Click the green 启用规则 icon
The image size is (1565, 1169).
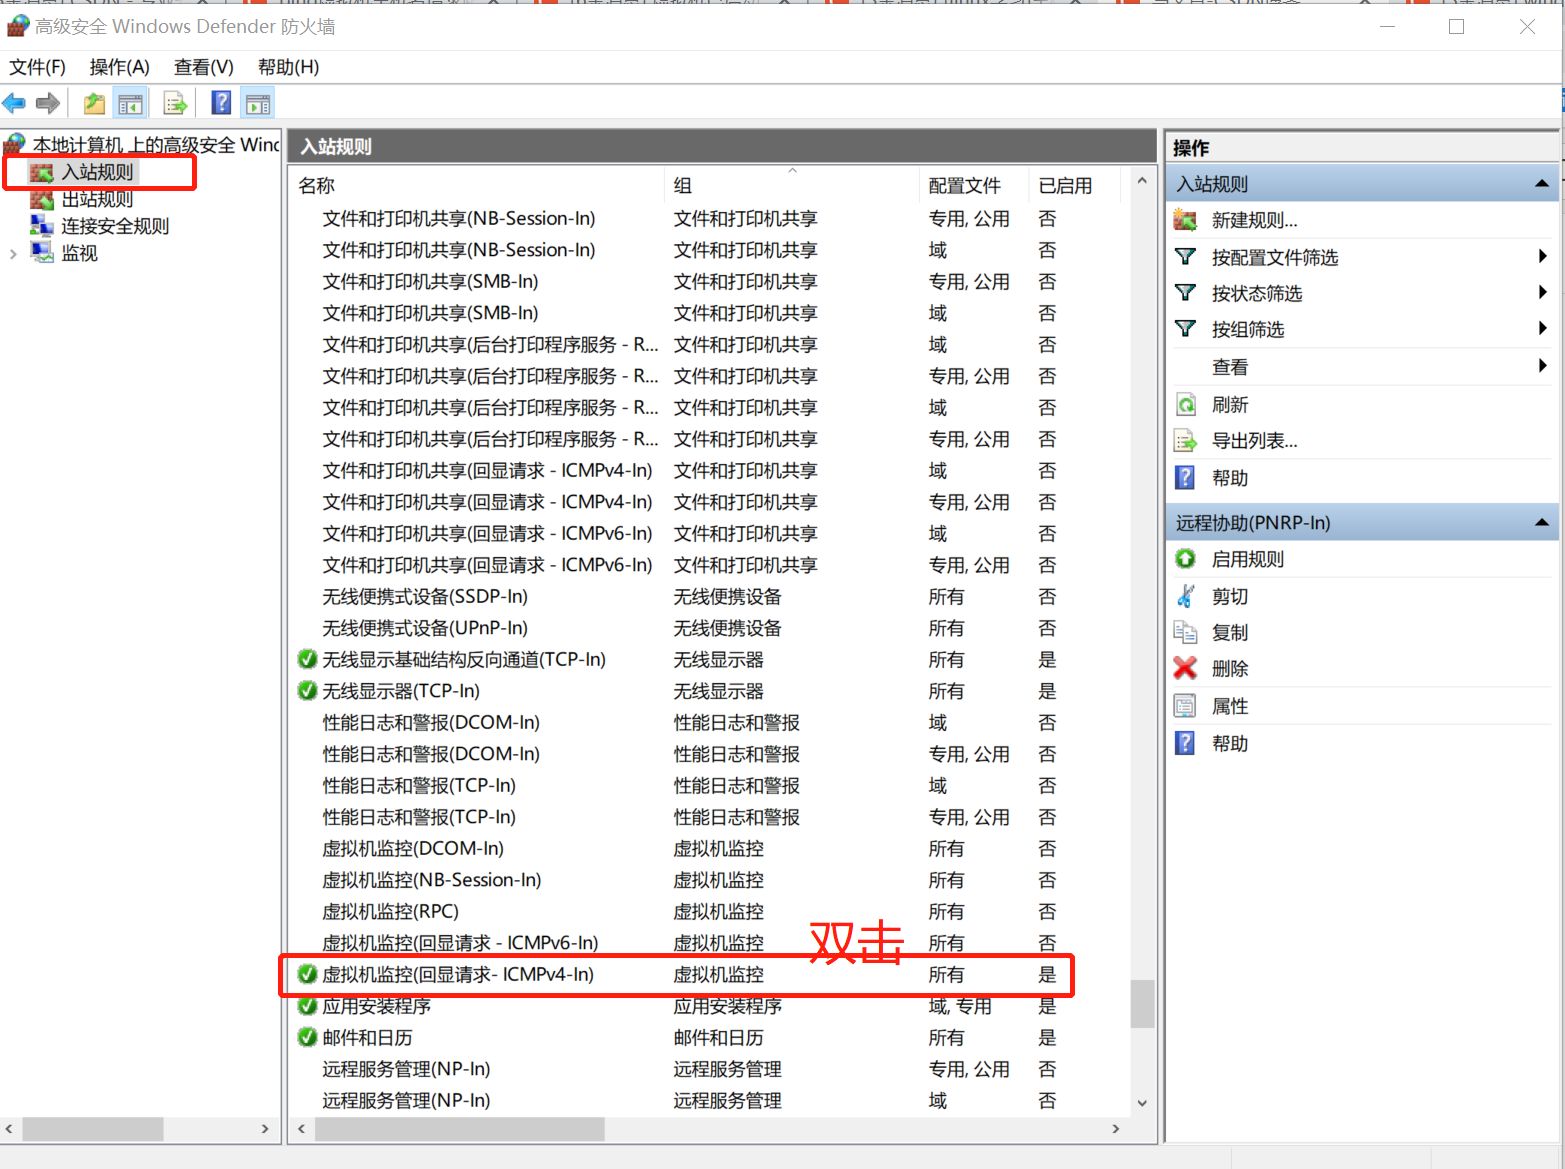click(1185, 559)
